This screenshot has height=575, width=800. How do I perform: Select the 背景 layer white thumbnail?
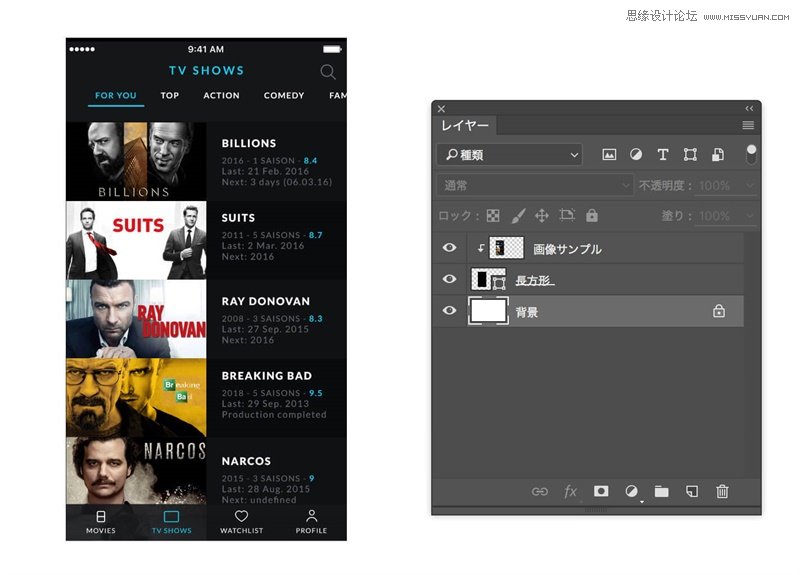(x=488, y=311)
